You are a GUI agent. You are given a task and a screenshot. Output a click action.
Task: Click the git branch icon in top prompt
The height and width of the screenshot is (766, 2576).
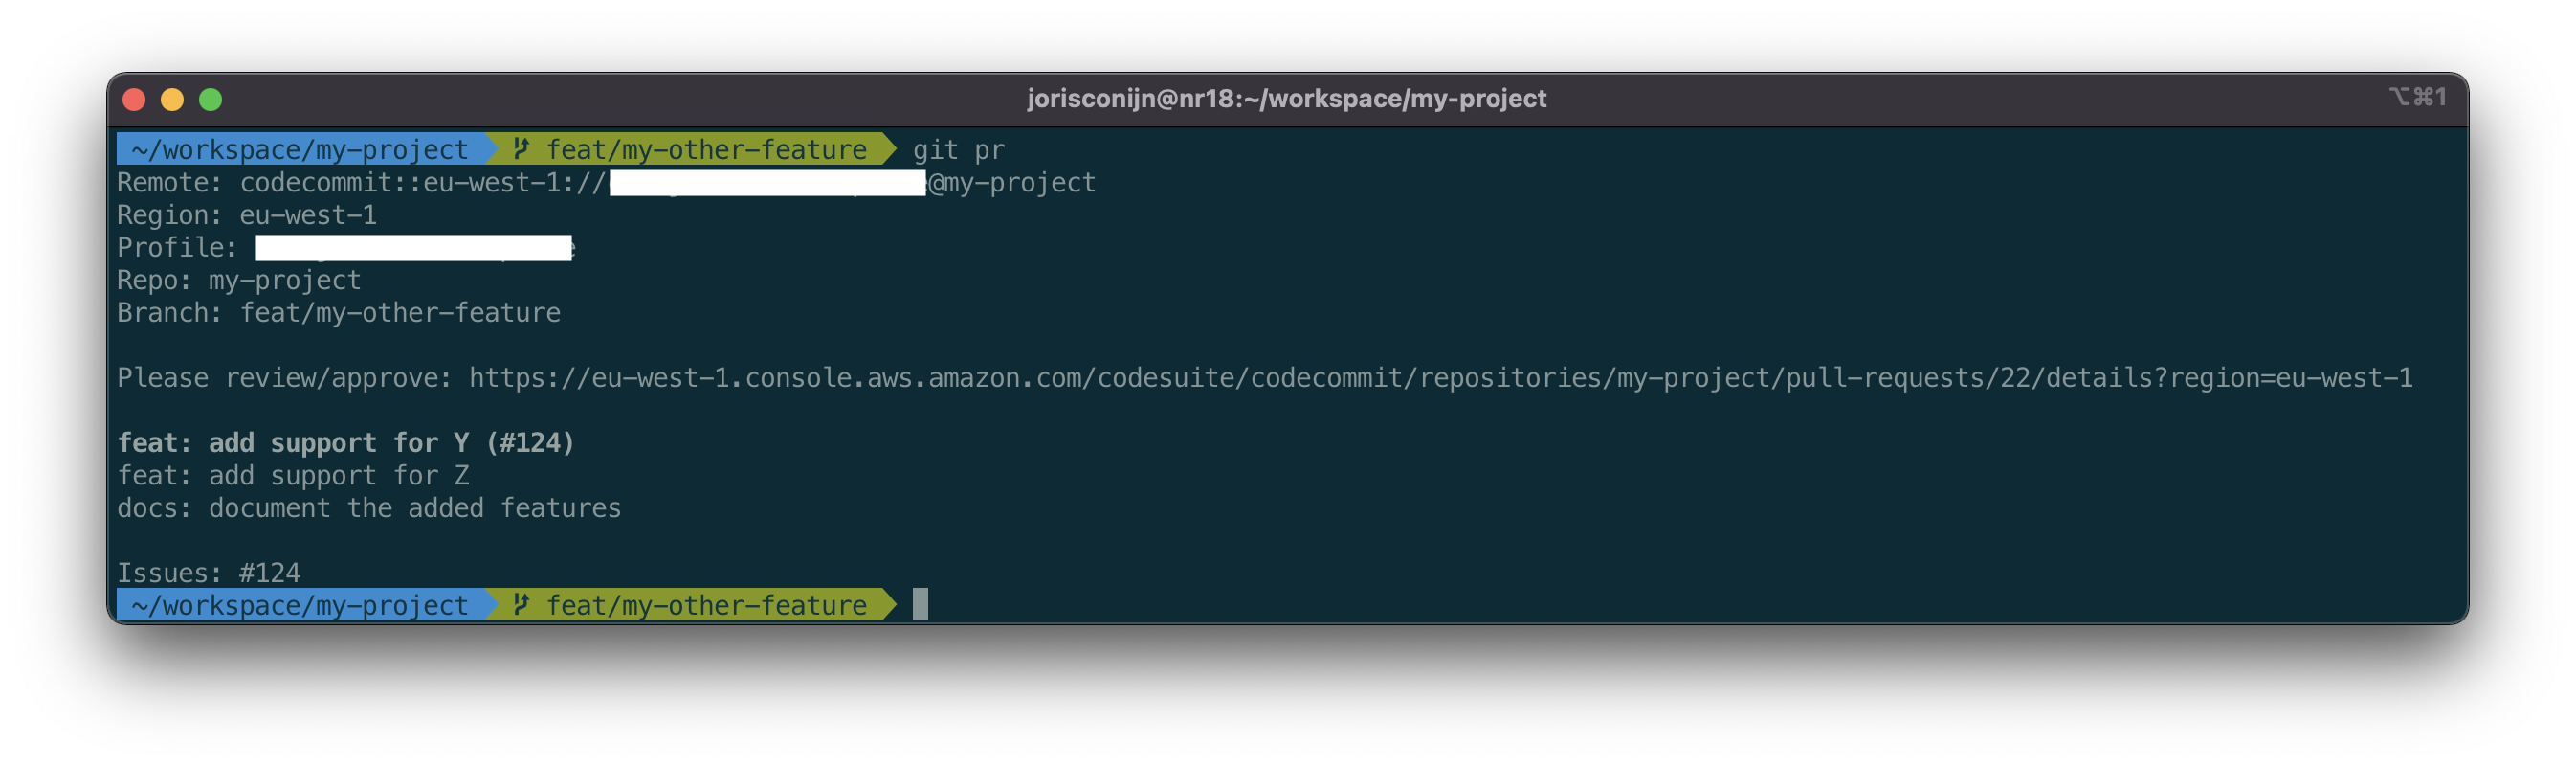pyautogui.click(x=521, y=149)
